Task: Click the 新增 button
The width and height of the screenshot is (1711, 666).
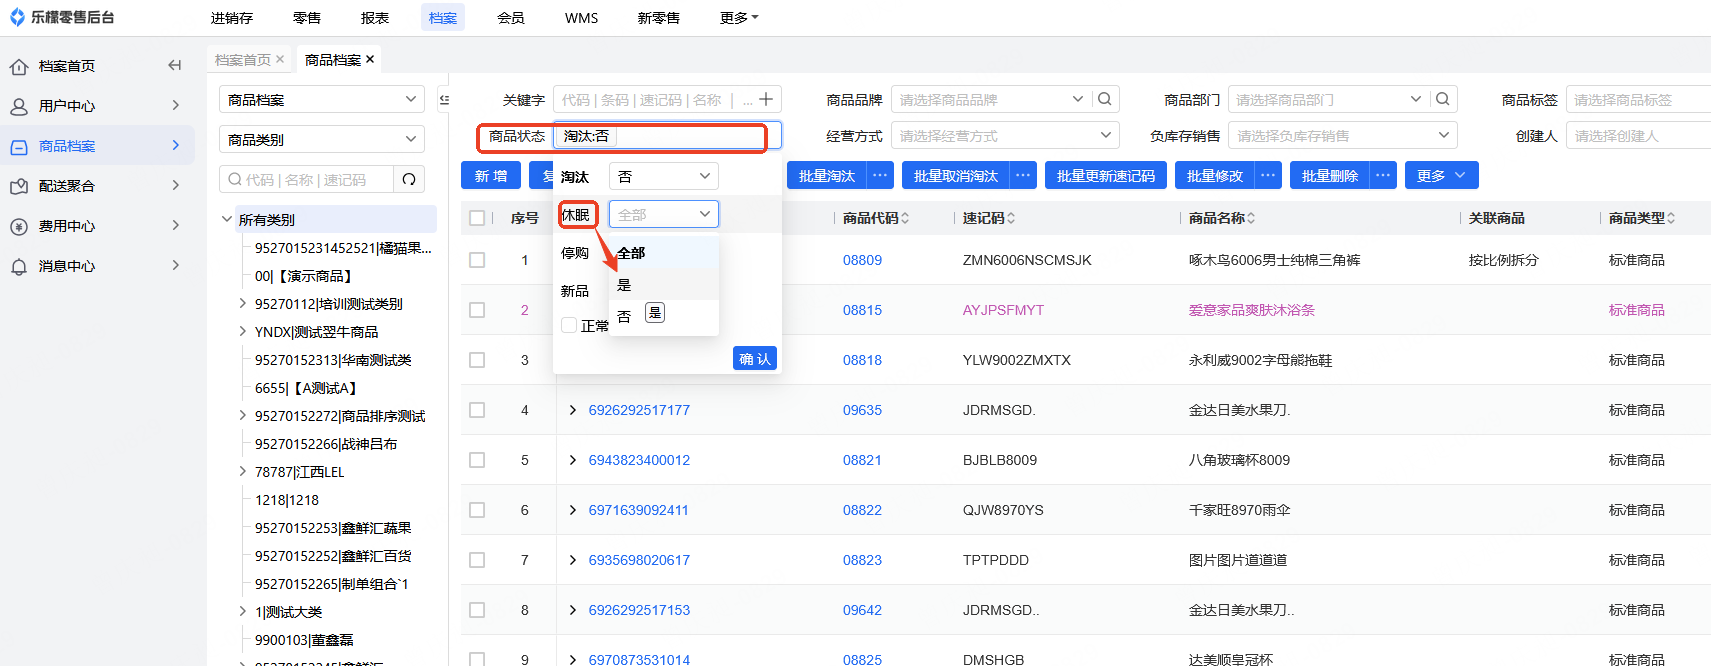Action: click(x=491, y=175)
